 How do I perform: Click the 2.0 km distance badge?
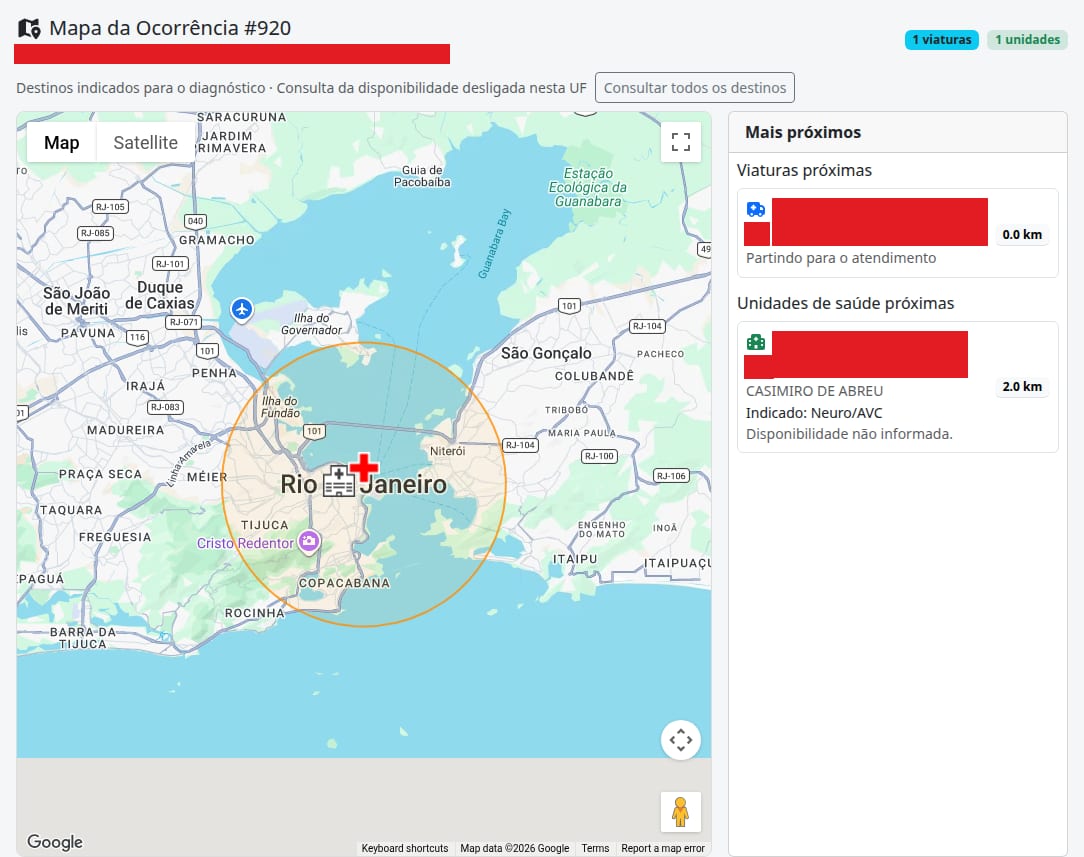(x=1022, y=386)
